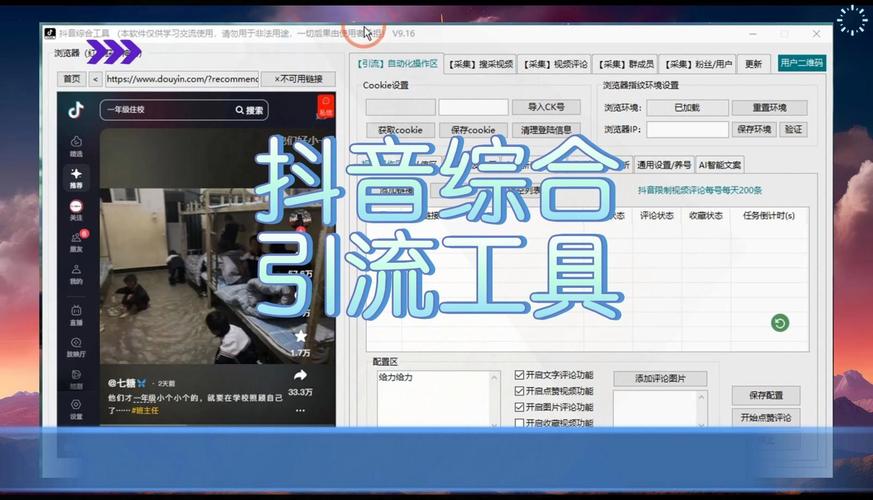
Task: Click the loading spinner at the screen corner
Action: (852, 21)
